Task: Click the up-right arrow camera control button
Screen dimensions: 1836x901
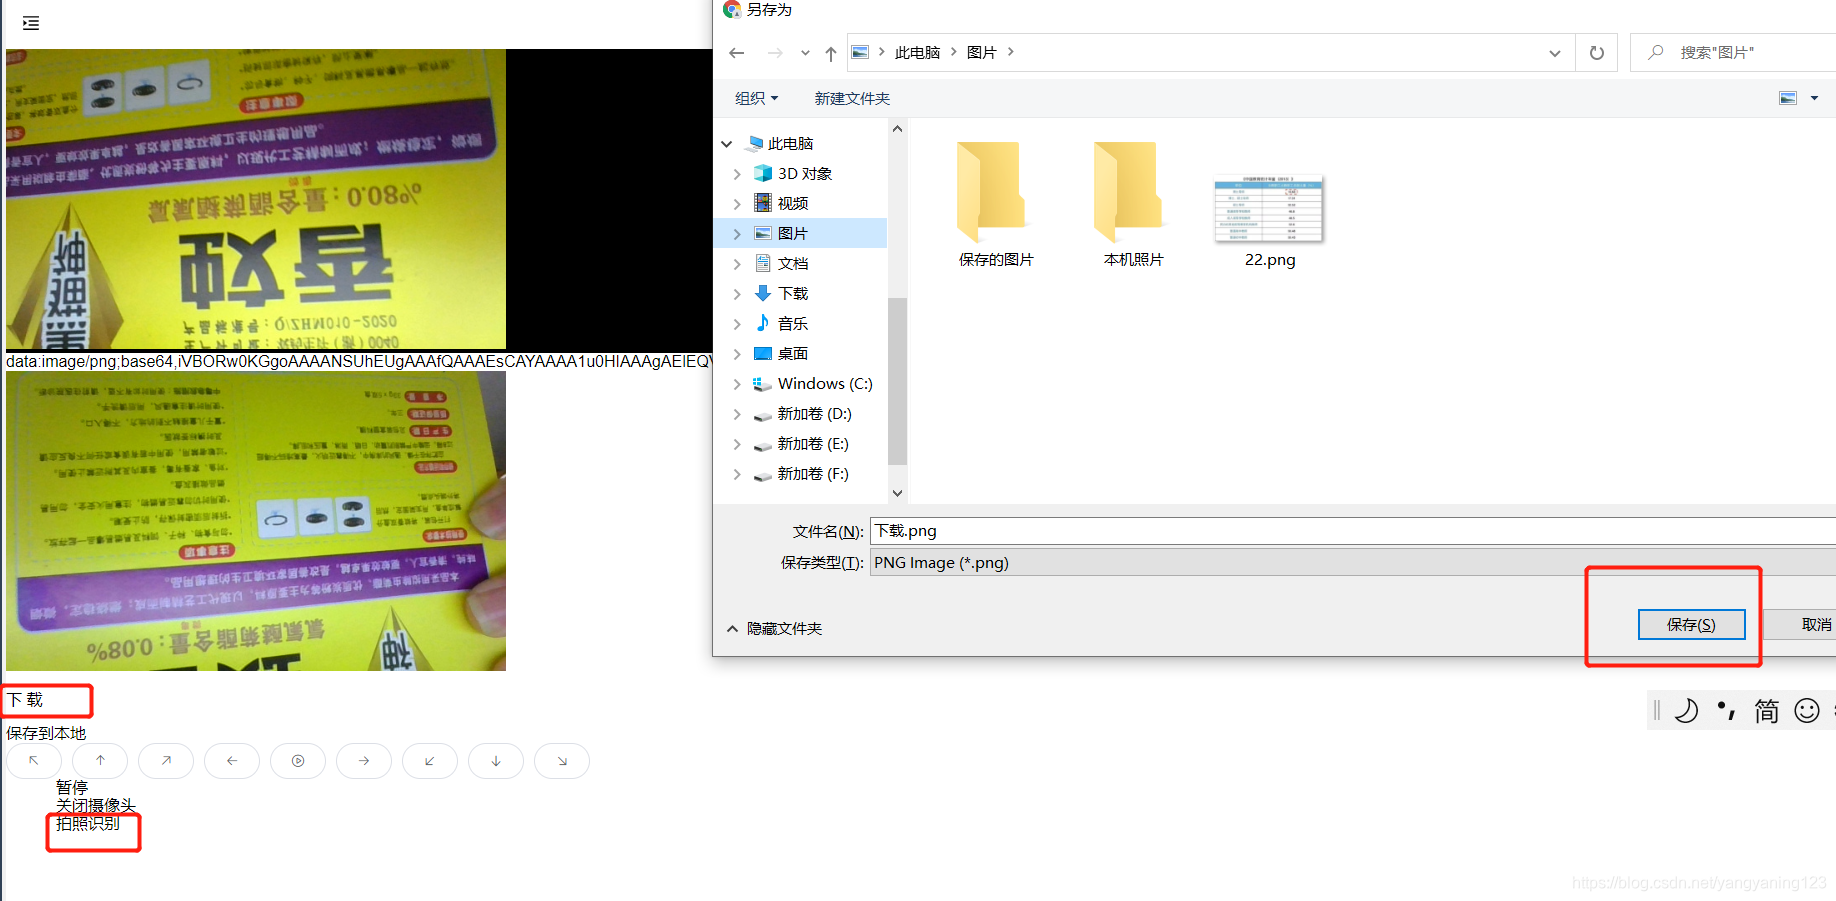Action: (x=166, y=761)
